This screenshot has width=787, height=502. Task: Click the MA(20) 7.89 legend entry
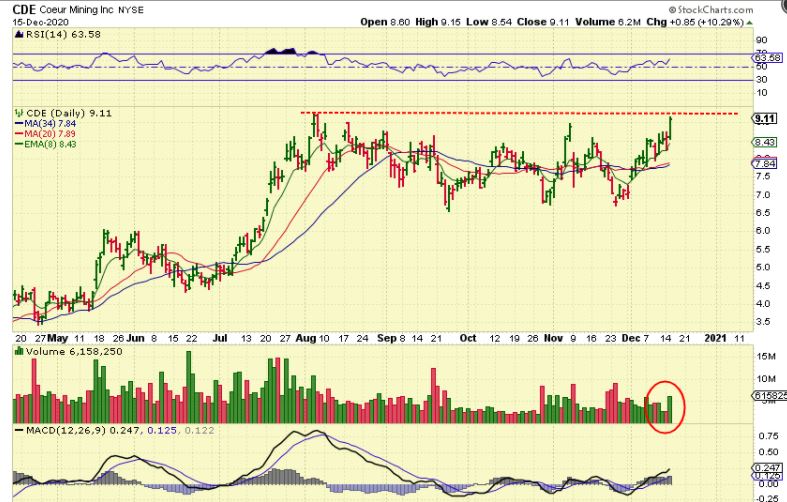pos(50,134)
